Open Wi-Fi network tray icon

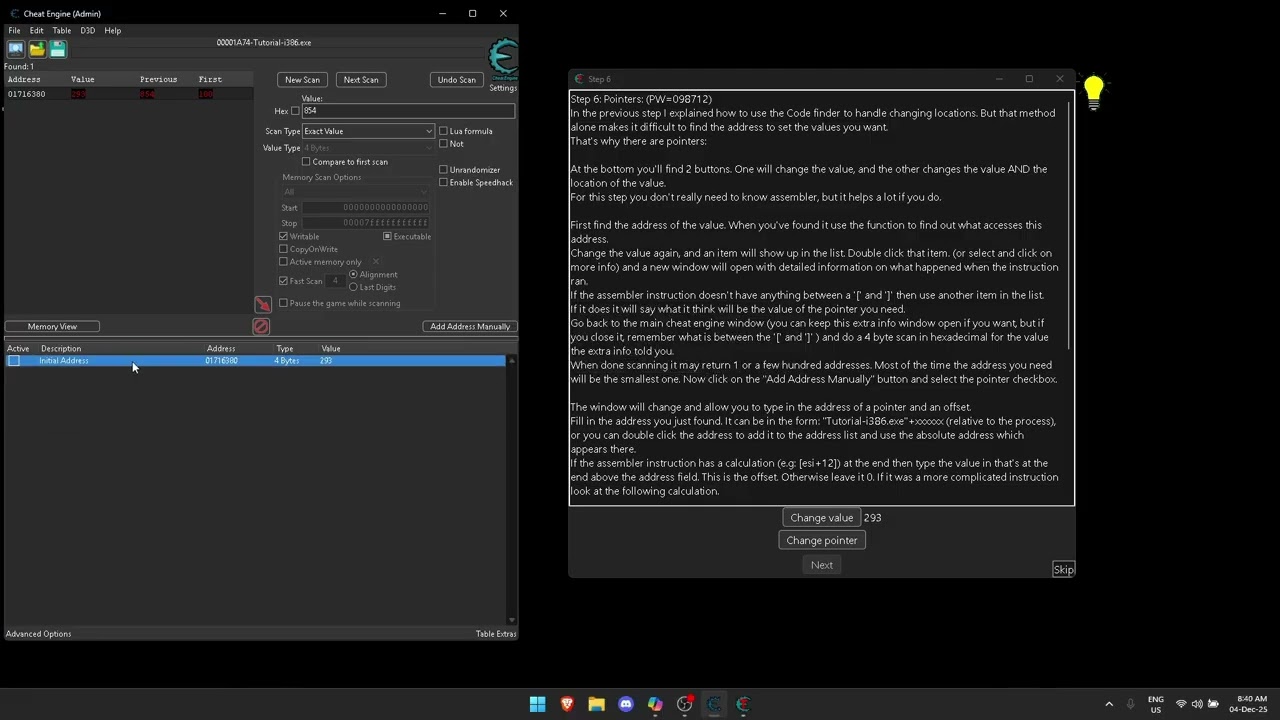click(x=1181, y=704)
